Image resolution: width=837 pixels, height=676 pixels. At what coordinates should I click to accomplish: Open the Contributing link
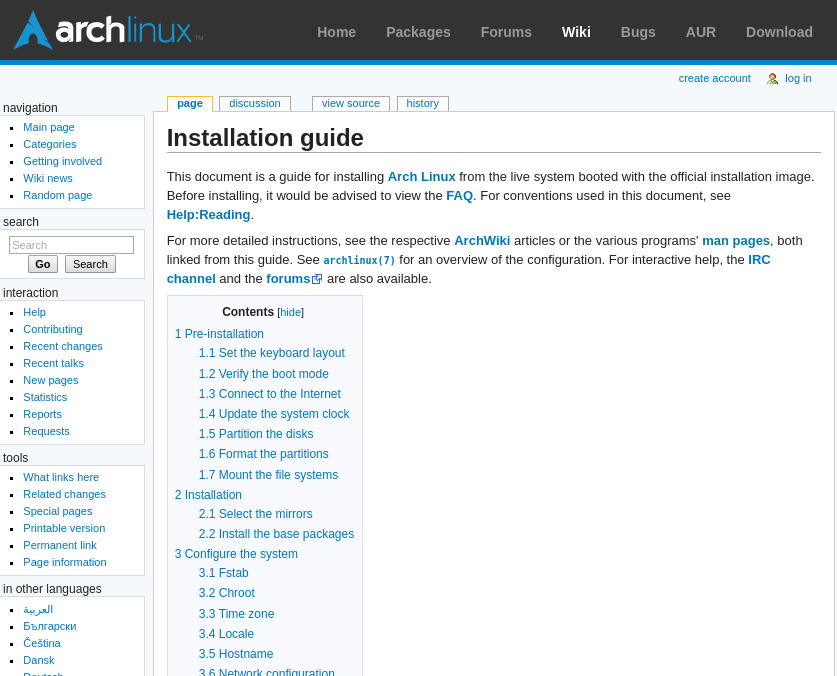53,329
